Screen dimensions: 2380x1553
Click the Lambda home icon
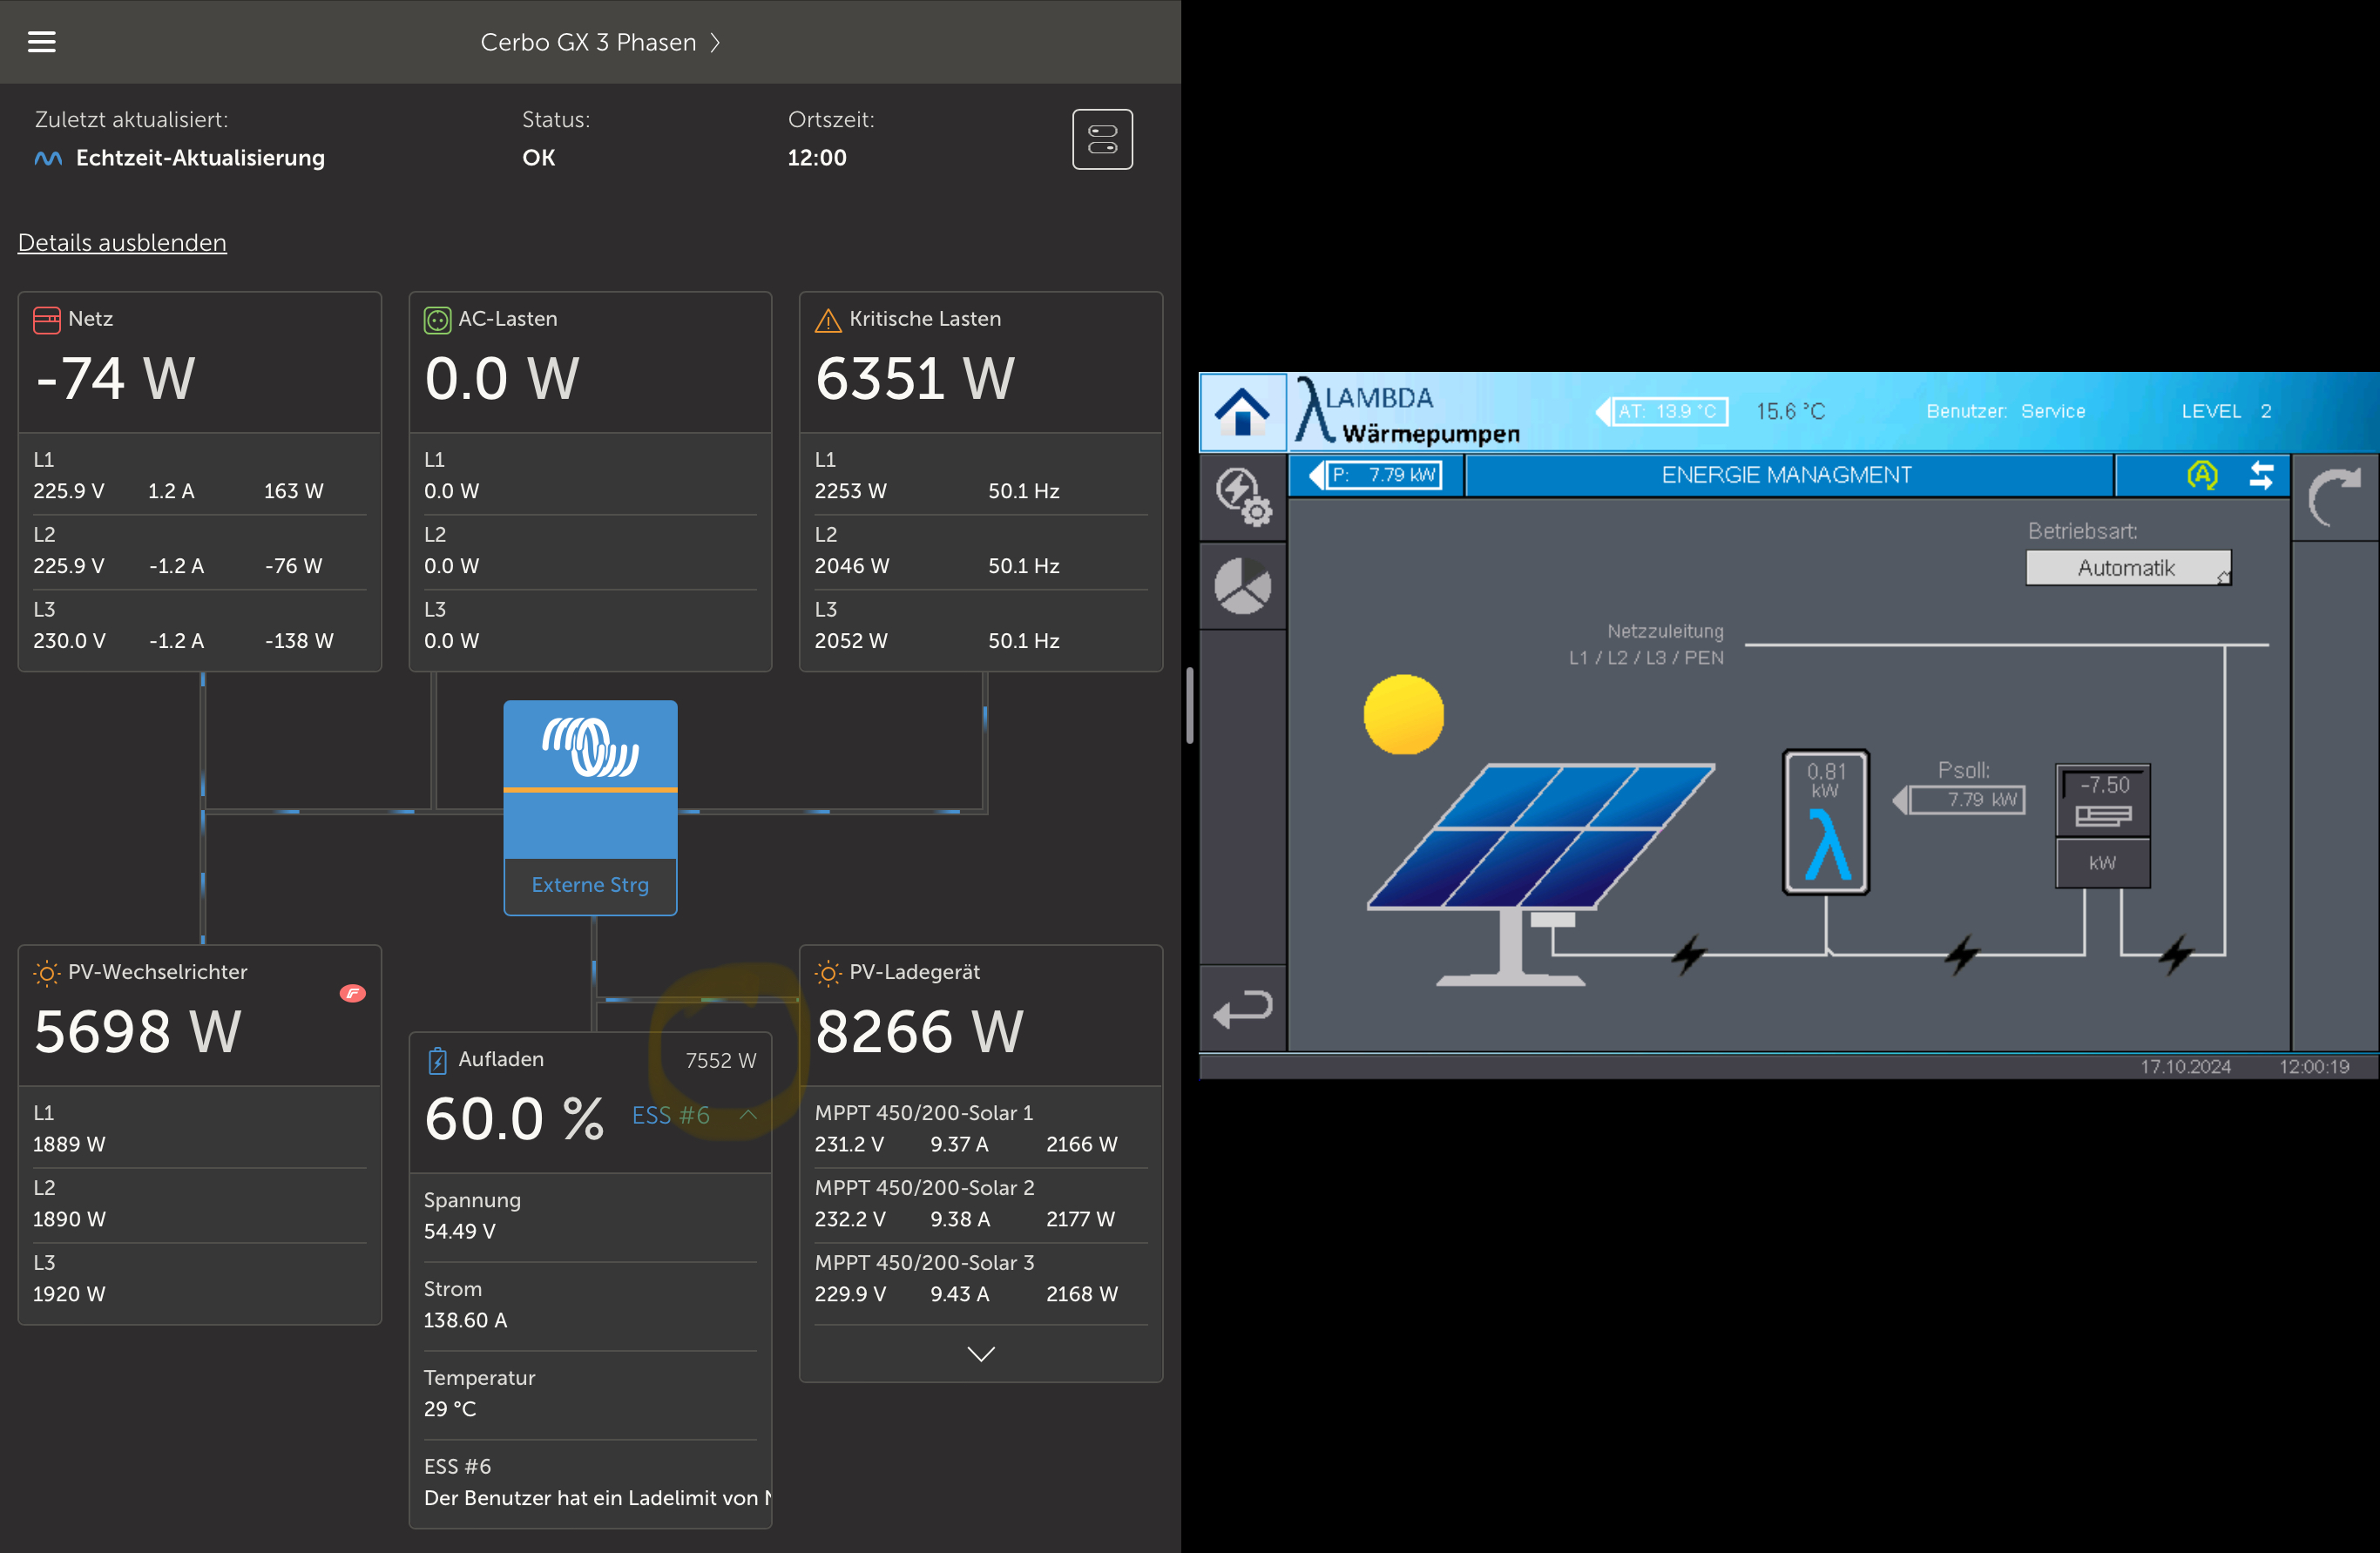click(1242, 412)
